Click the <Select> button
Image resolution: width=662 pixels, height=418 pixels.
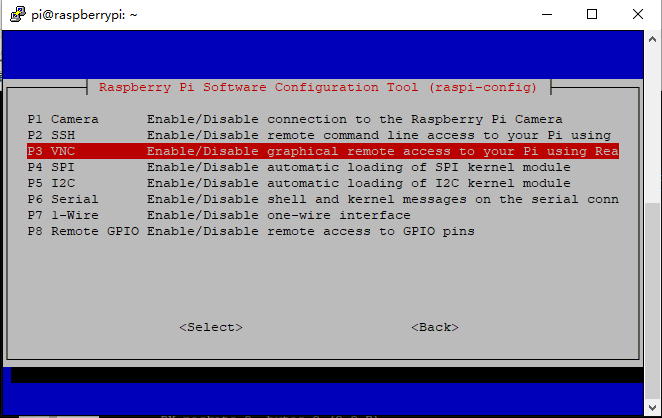click(211, 327)
